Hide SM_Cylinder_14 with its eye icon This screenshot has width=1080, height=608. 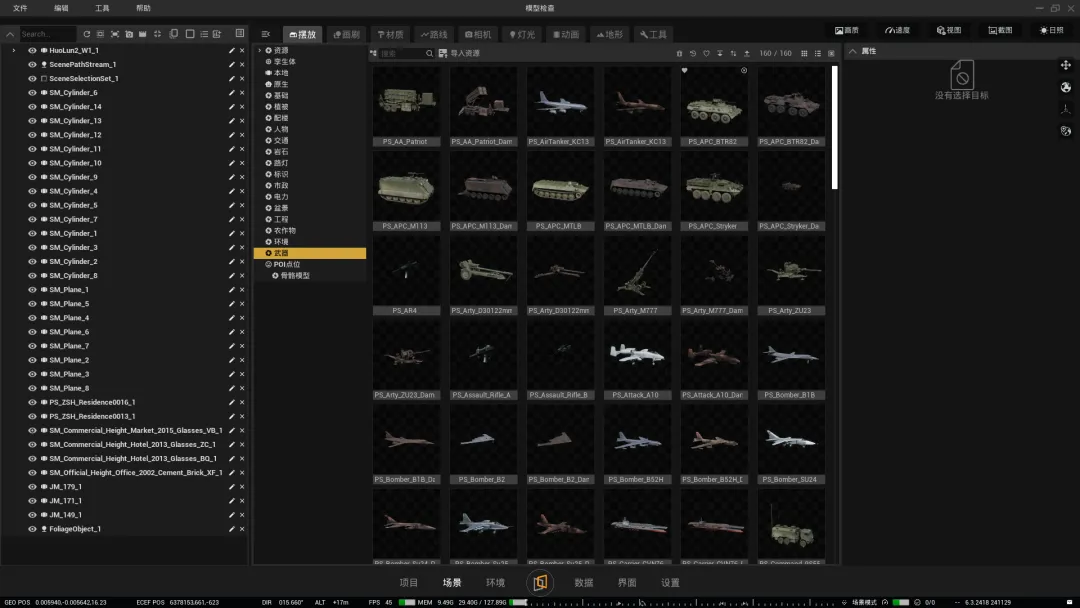(x=32, y=107)
